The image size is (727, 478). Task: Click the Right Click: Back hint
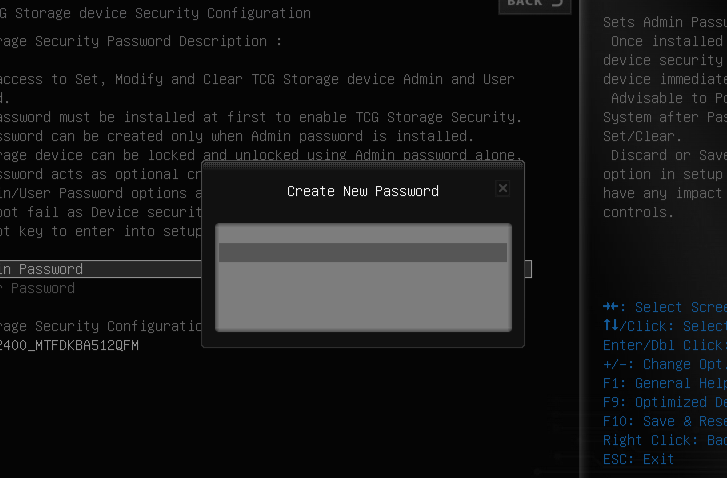pos(664,440)
